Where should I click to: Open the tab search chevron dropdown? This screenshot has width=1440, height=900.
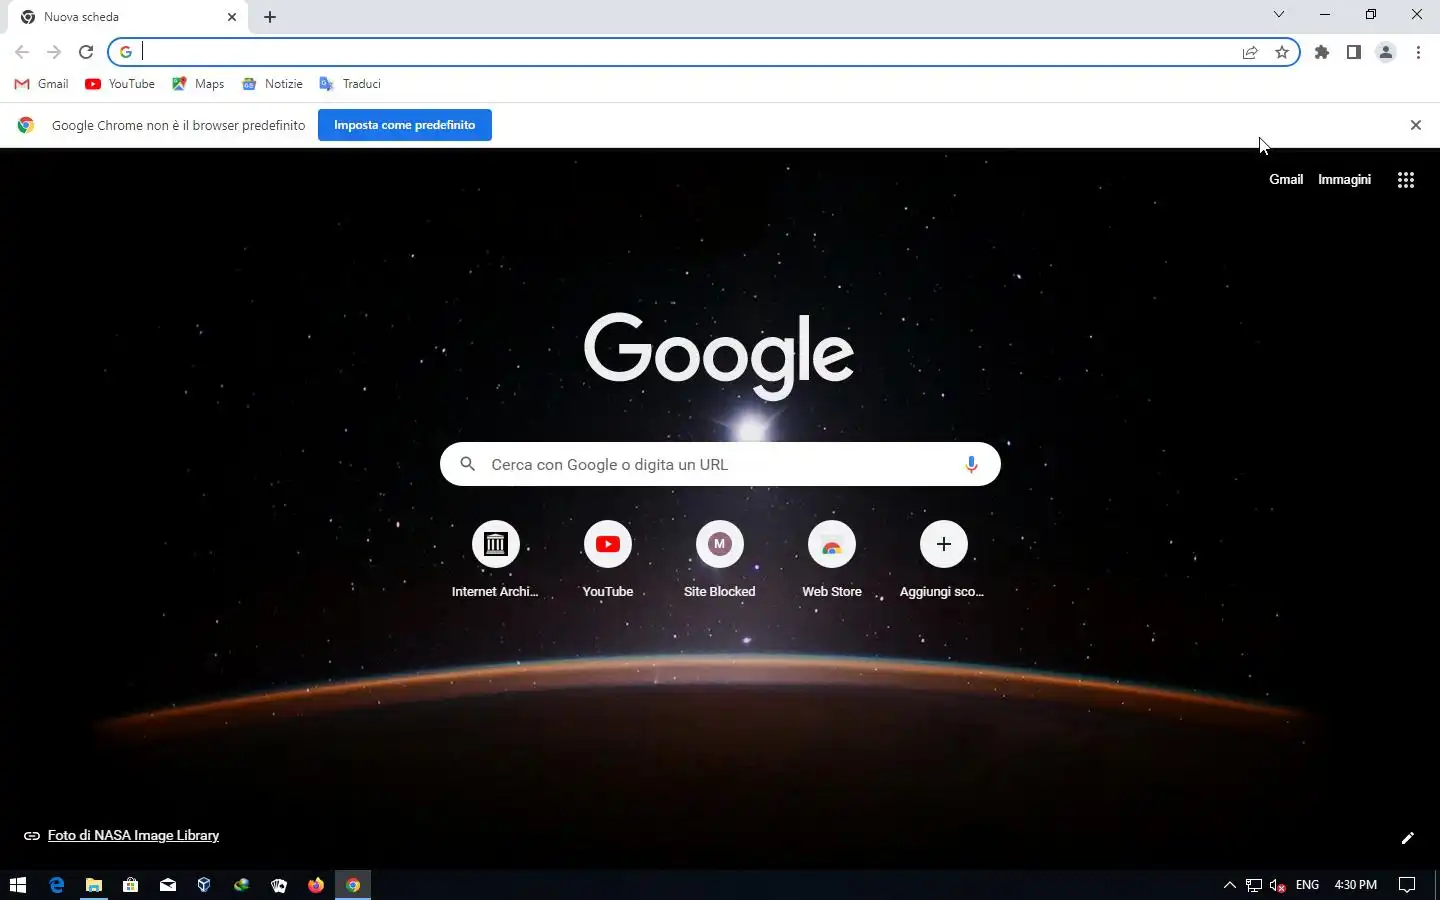(1278, 14)
